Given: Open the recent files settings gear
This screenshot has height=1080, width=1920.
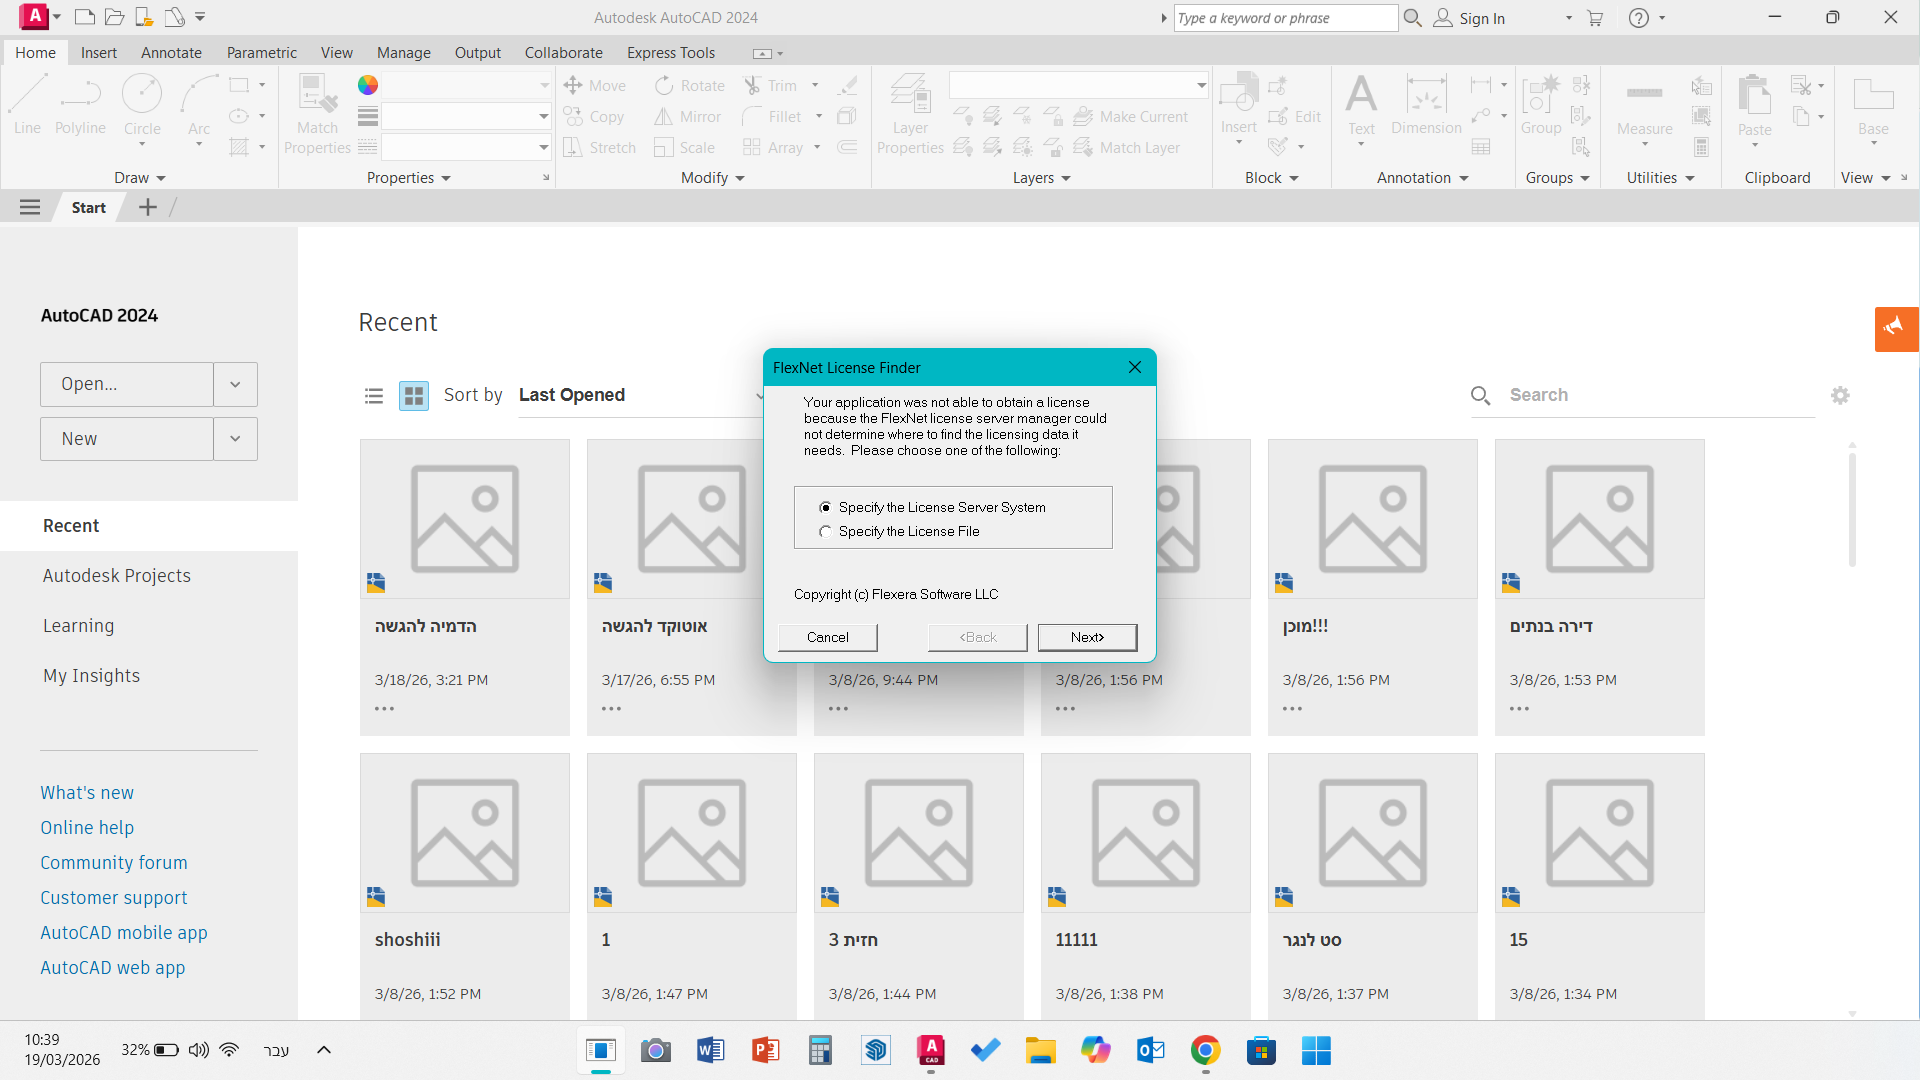Looking at the screenshot, I should point(1840,395).
